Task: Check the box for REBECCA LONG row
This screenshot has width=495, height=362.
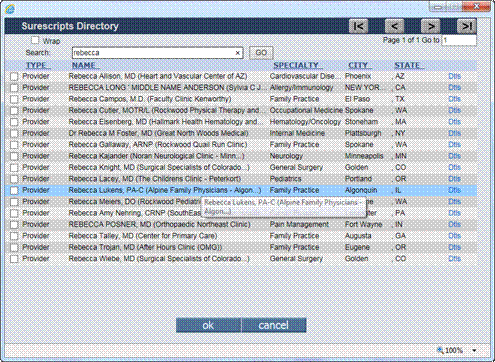Action: (x=14, y=88)
